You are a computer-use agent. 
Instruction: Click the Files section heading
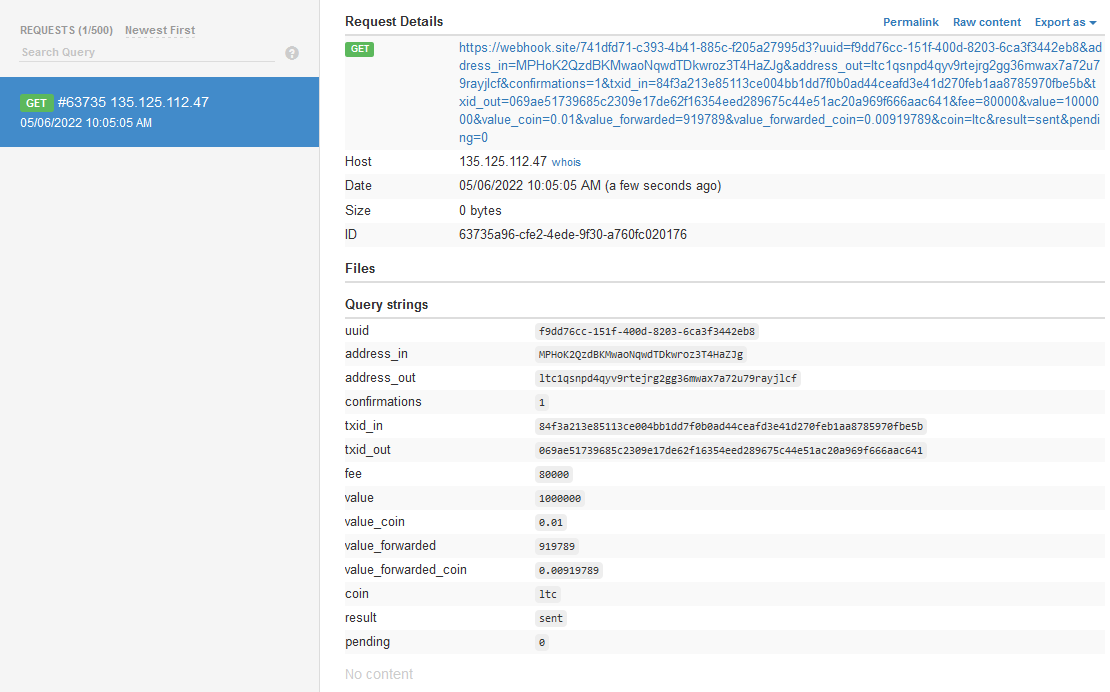360,269
